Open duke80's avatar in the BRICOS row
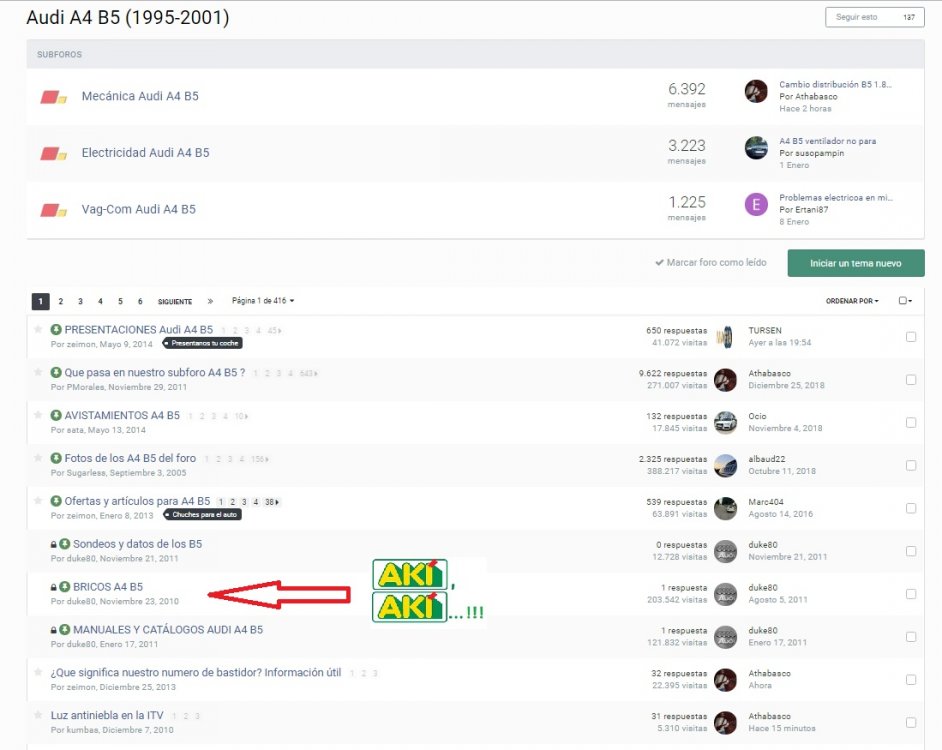The image size is (942, 750). (x=726, y=594)
